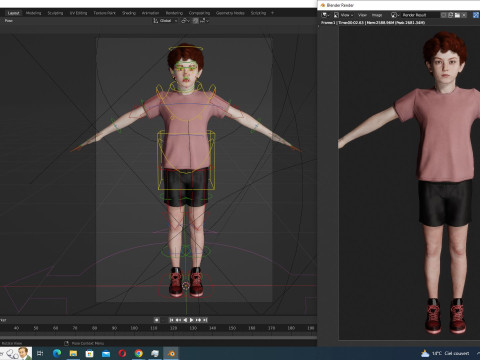Launch Microsoft Edge from the taskbar
Screen dimensions: 480x360
(57, 353)
